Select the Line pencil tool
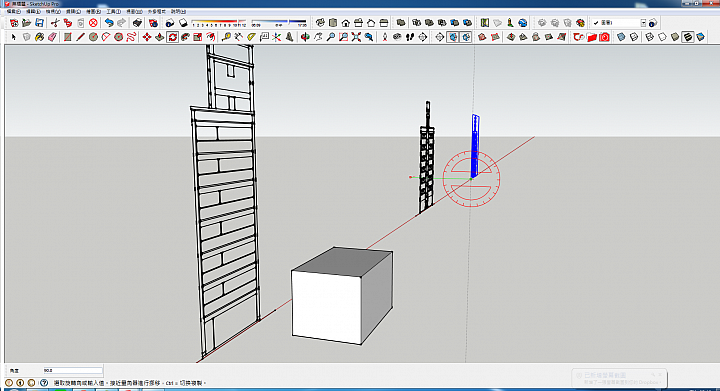The height and width of the screenshot is (391, 720). point(80,37)
